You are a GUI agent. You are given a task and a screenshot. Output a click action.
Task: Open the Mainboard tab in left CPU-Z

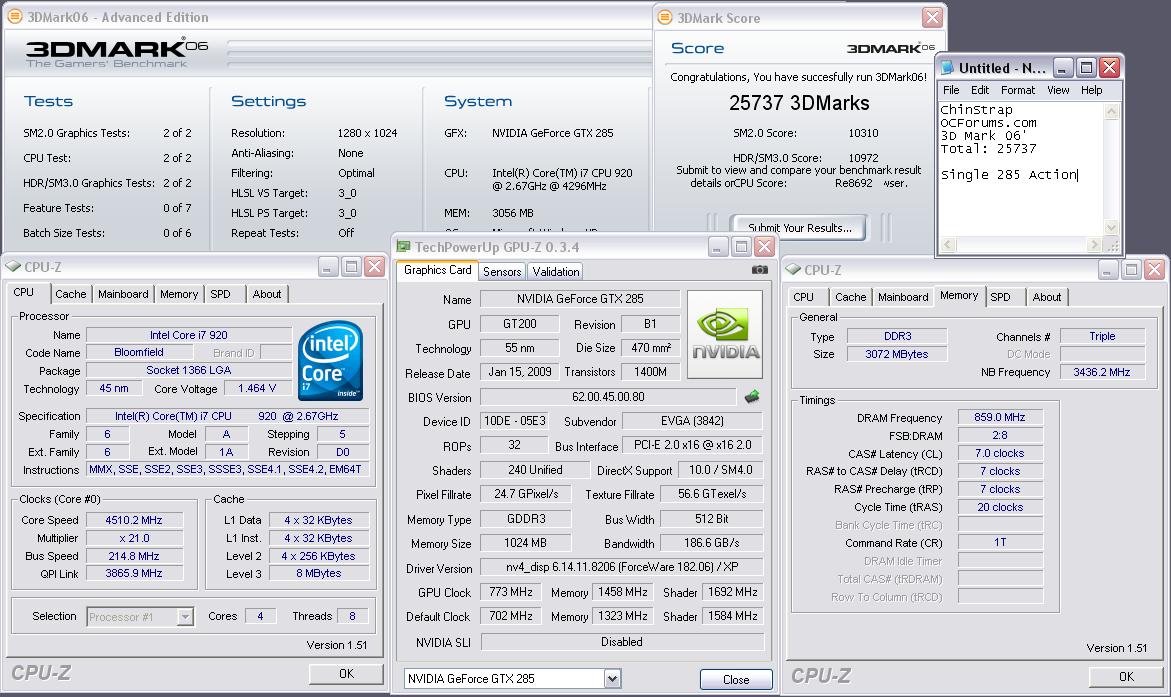click(x=123, y=294)
